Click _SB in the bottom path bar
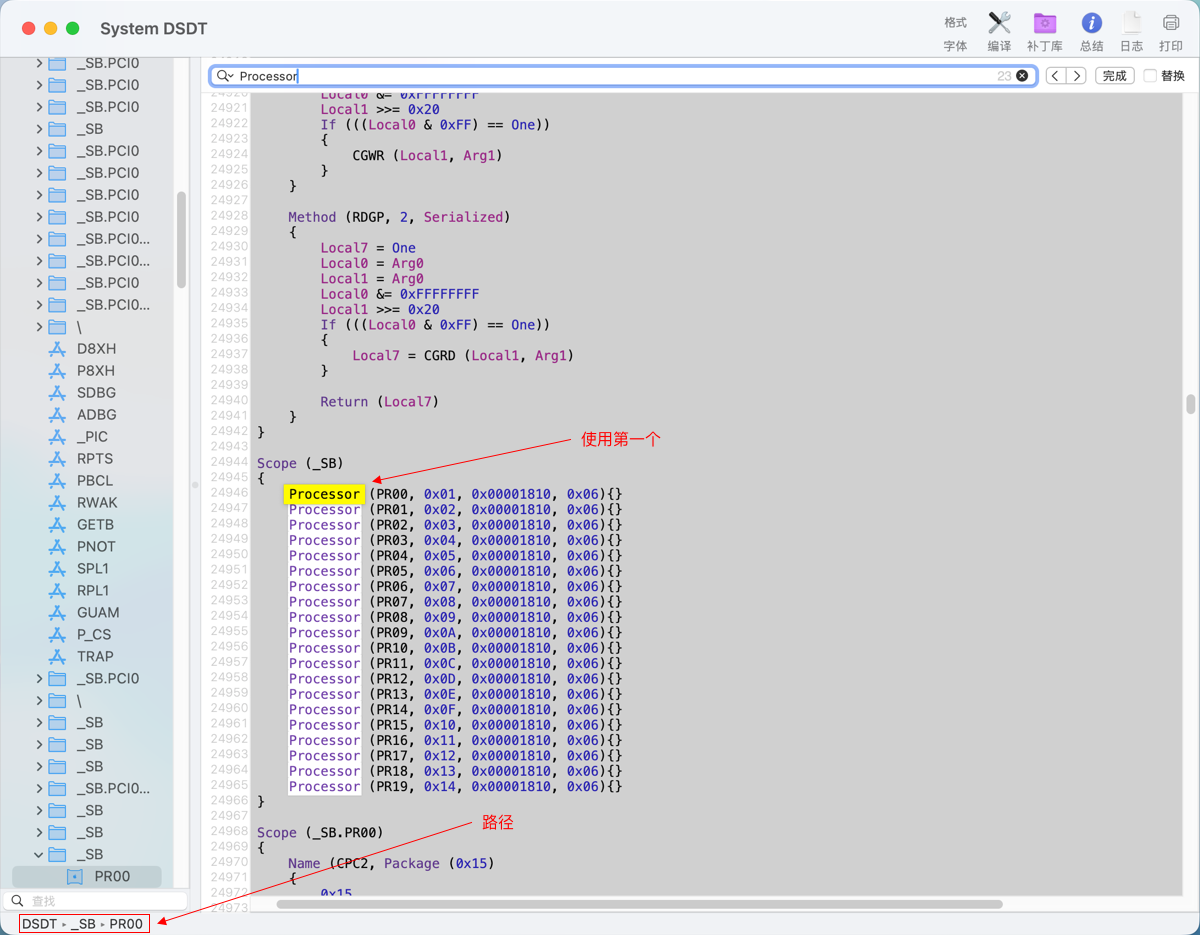This screenshot has width=1200, height=935. click(86, 924)
